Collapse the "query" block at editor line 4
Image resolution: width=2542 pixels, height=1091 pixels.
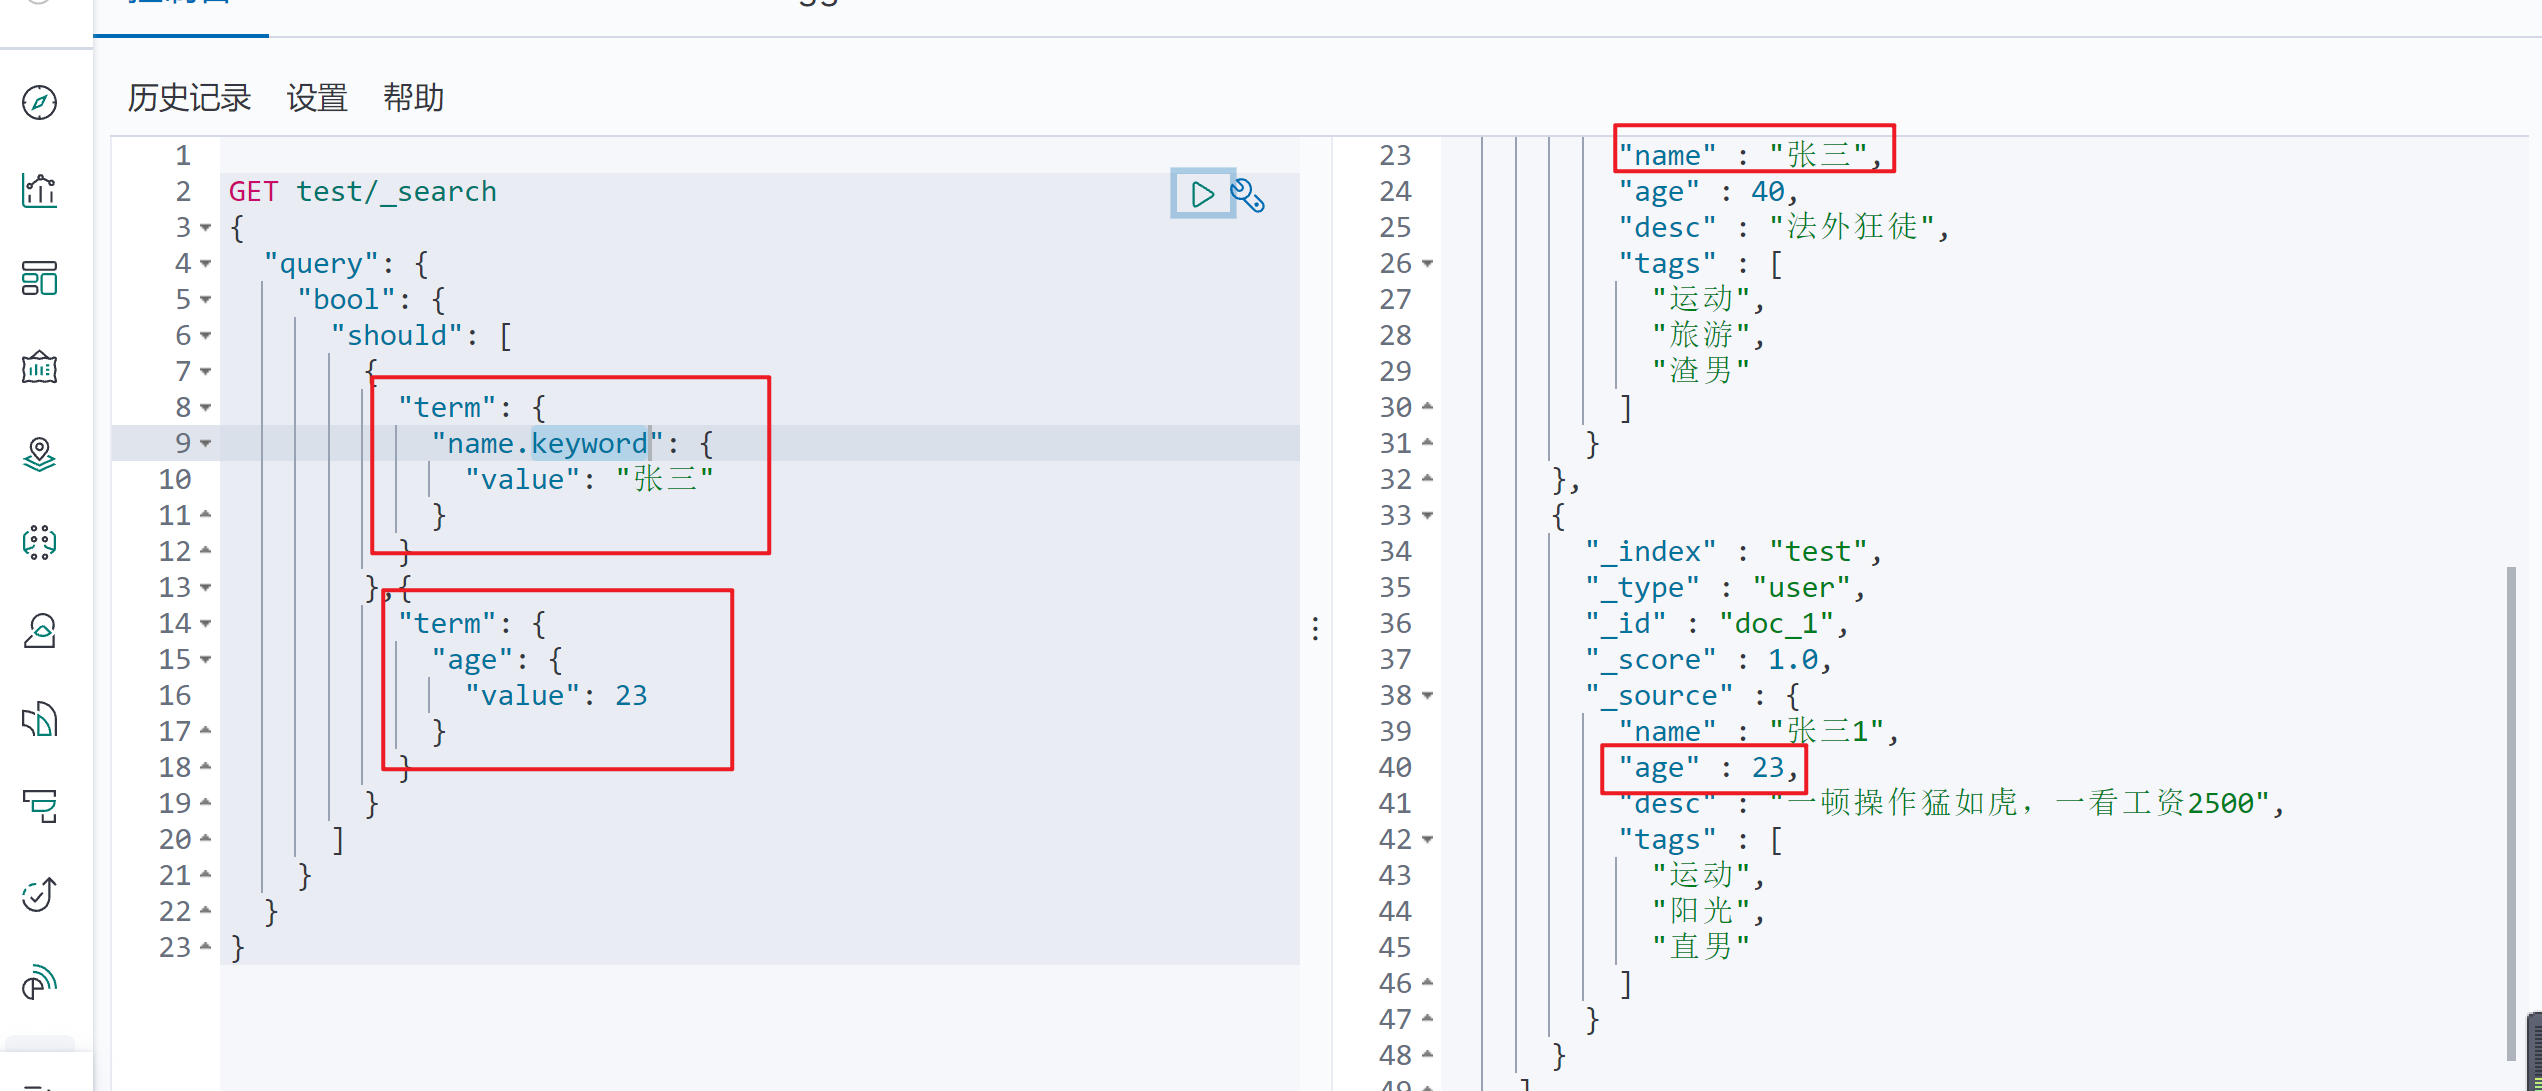point(205,264)
